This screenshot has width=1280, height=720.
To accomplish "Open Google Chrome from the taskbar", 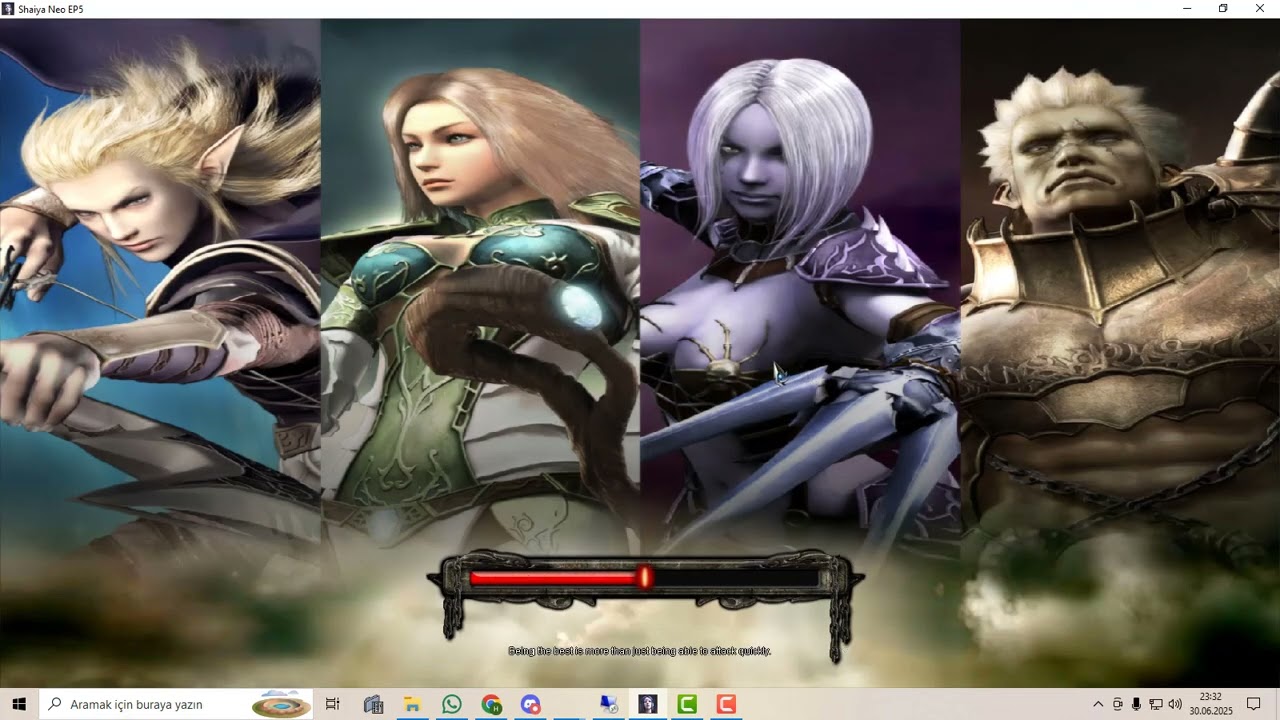I will pyautogui.click(x=491, y=704).
